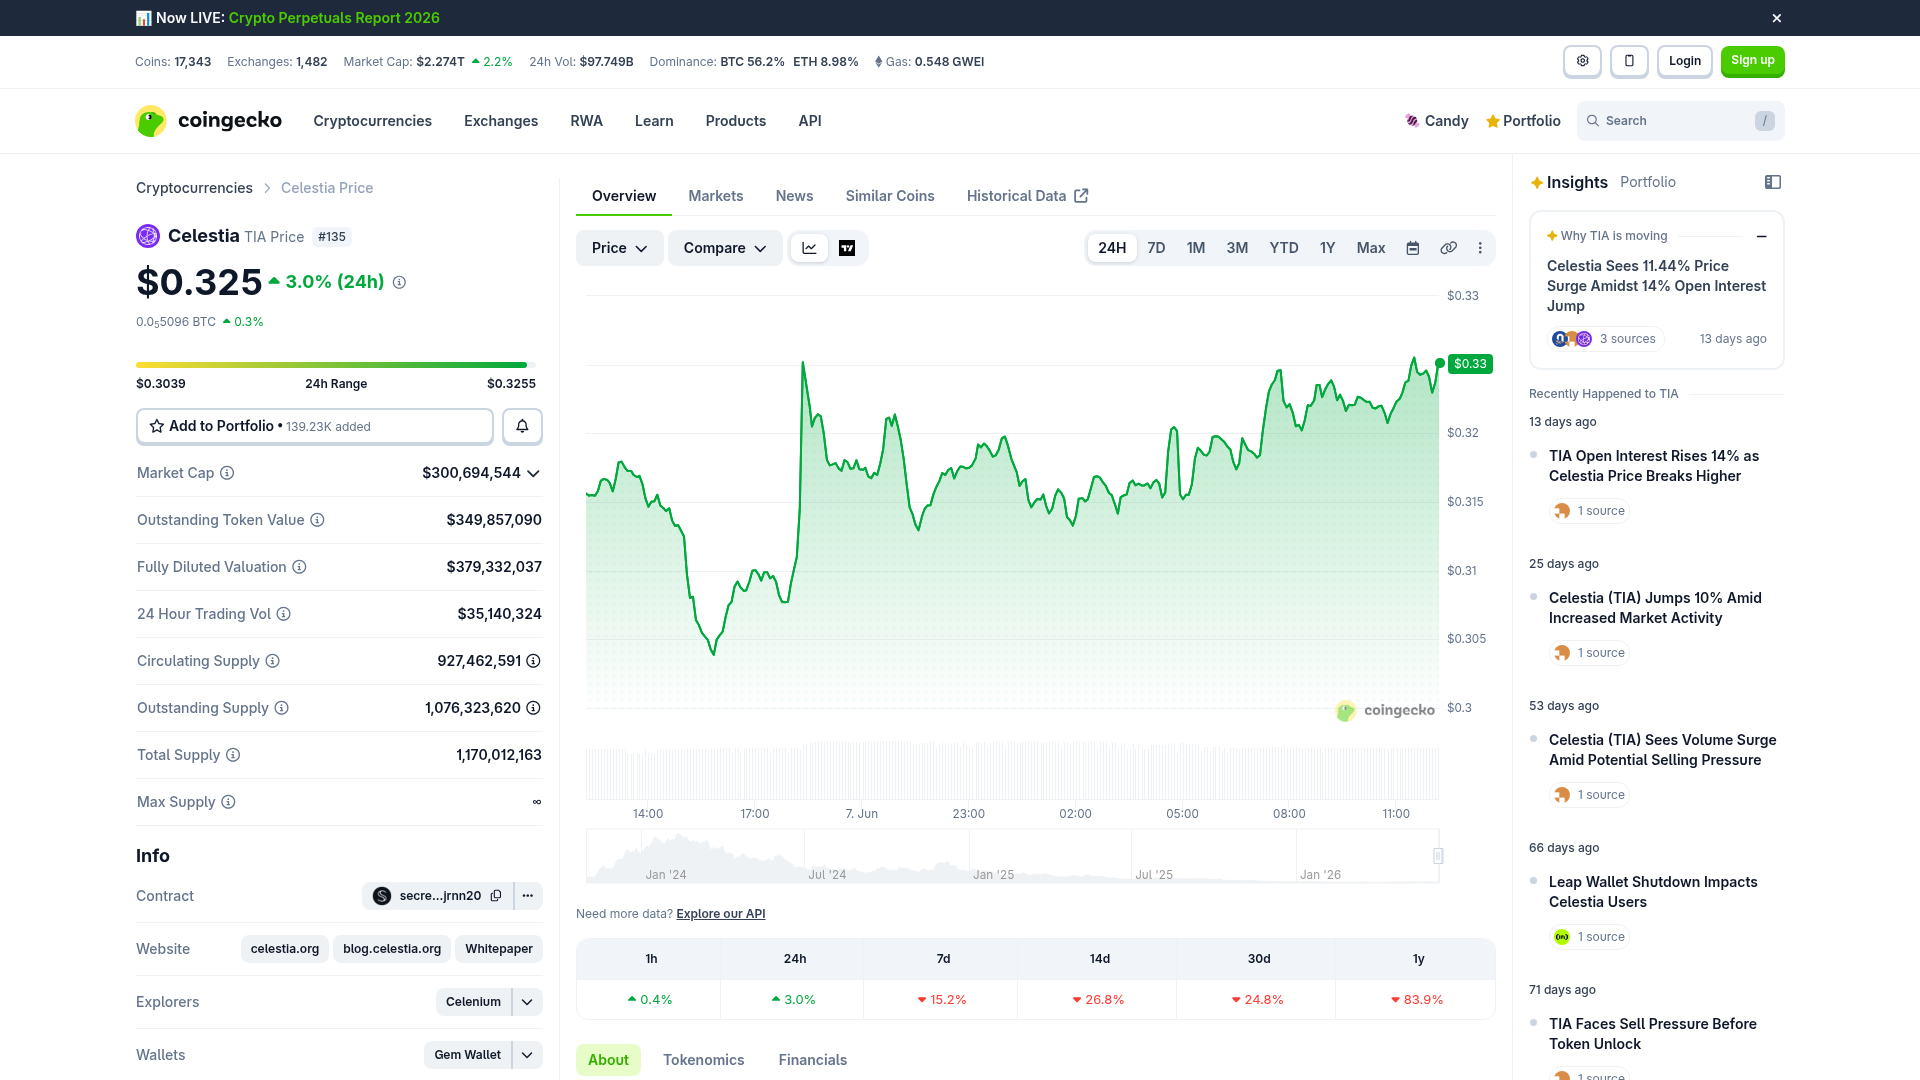This screenshot has width=1920, height=1080.
Task: Open Products nav menu
Action: 736,121
